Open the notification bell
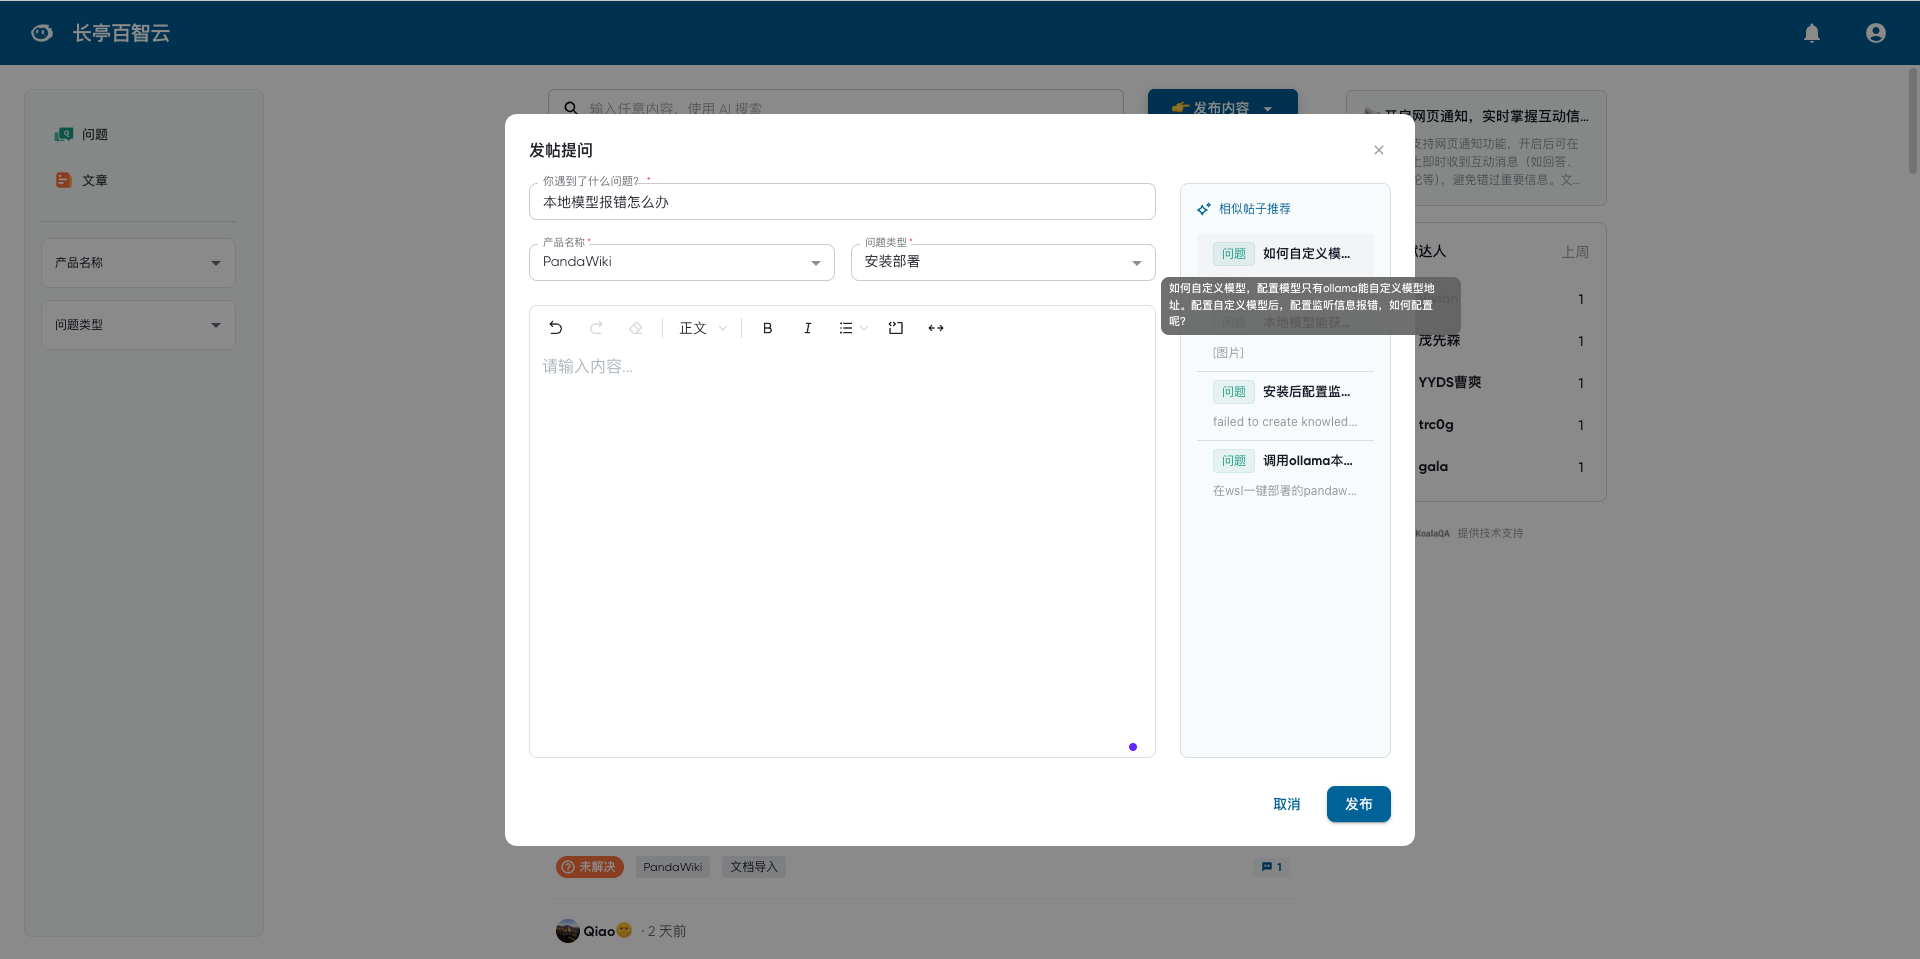1920x959 pixels. pyautogui.click(x=1812, y=33)
